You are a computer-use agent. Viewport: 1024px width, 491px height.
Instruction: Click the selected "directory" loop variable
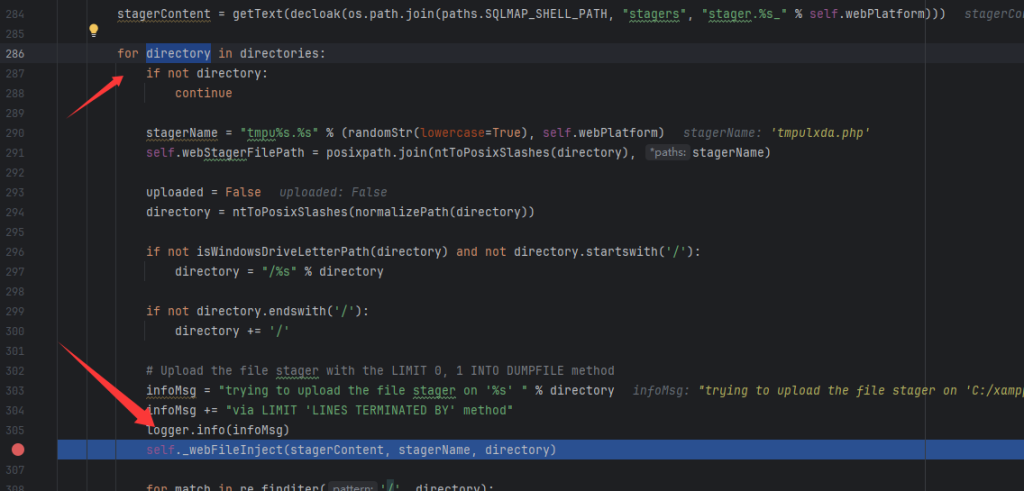tap(178, 53)
